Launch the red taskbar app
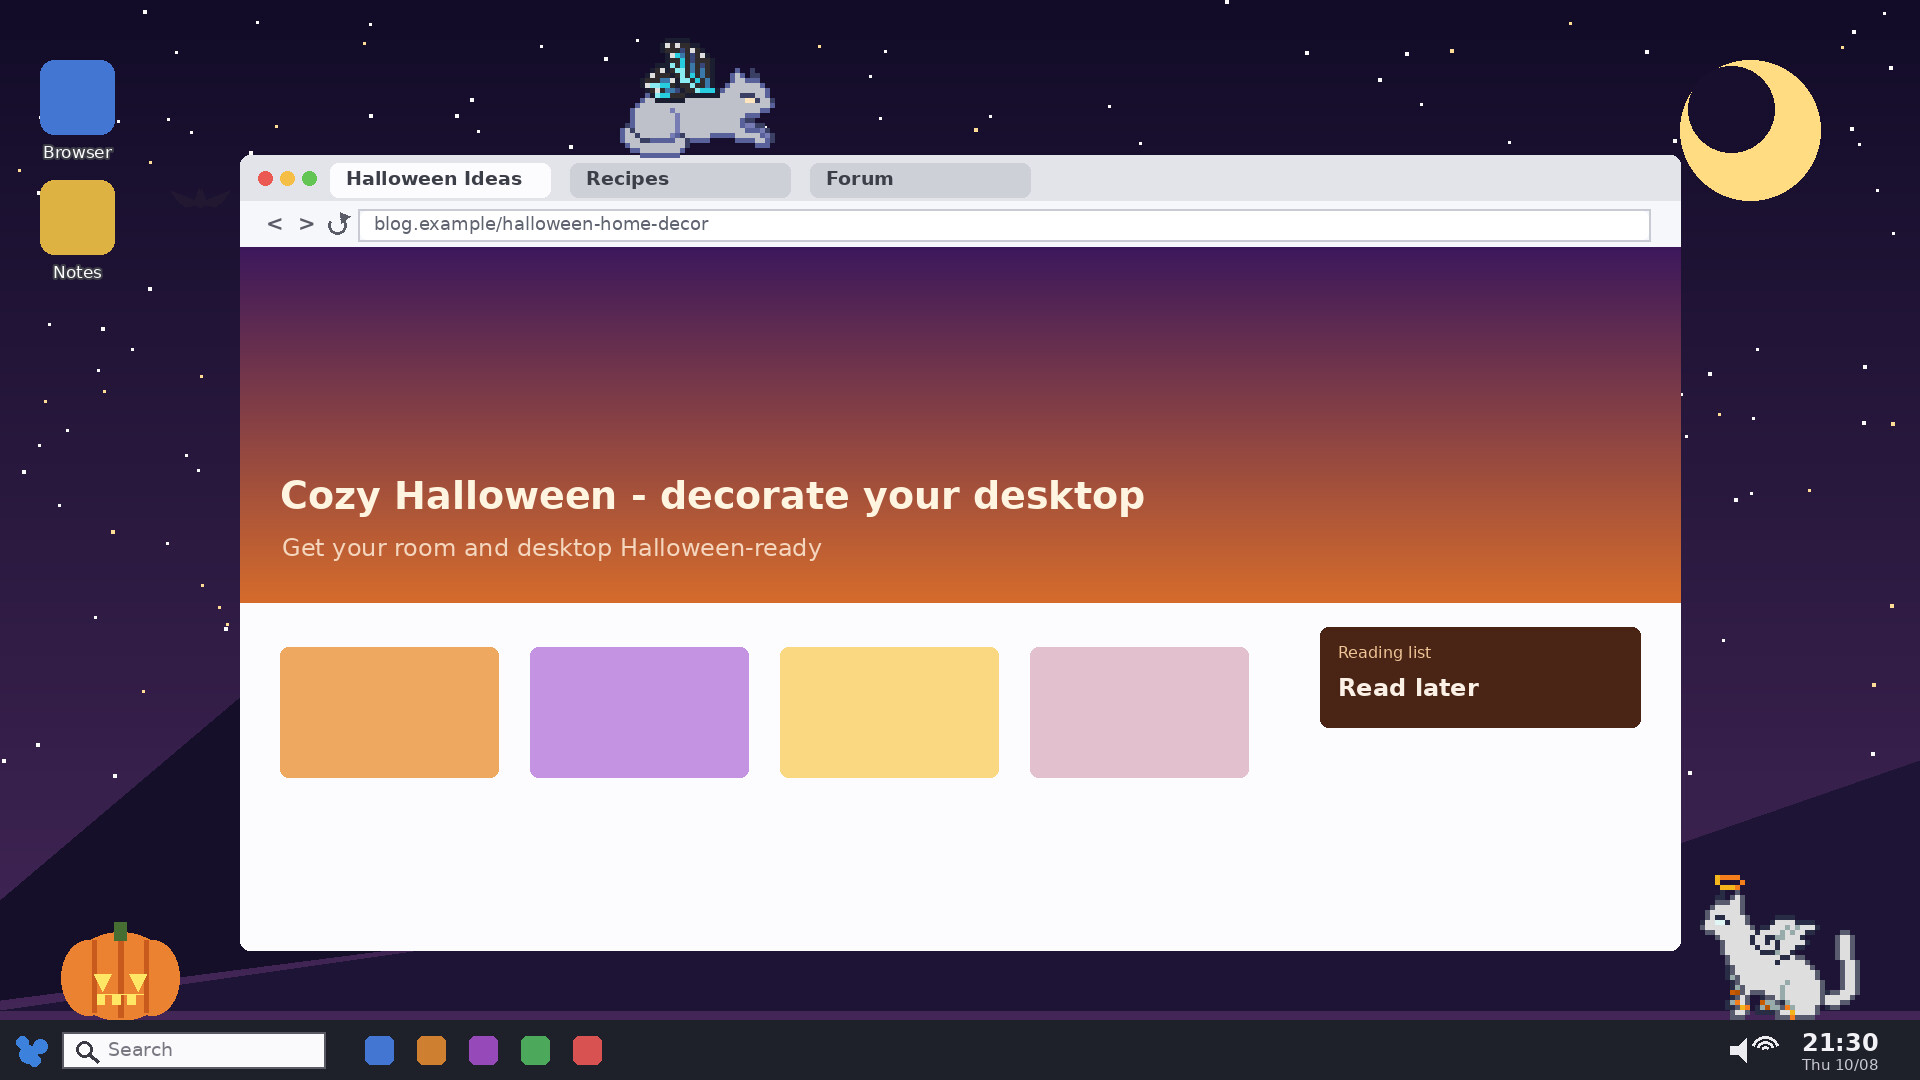Viewport: 1920px width, 1080px height. point(587,1050)
